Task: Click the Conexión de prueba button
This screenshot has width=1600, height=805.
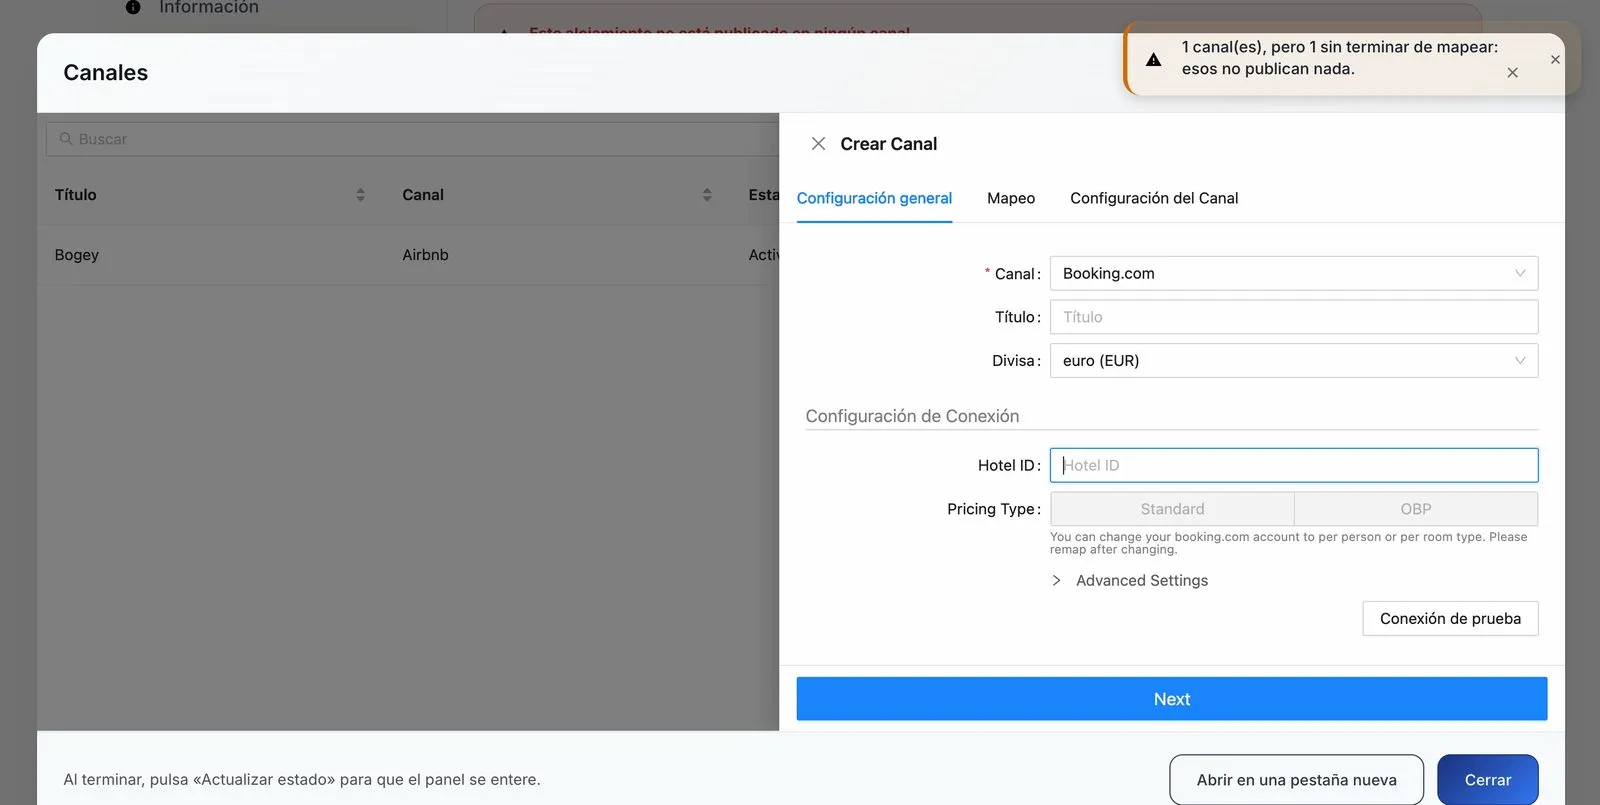Action: (1450, 619)
